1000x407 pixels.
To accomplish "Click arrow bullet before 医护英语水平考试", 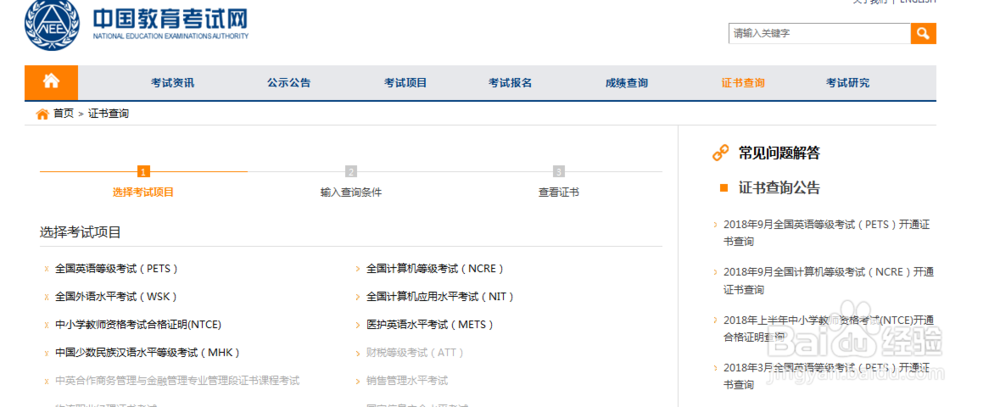I will click(358, 325).
